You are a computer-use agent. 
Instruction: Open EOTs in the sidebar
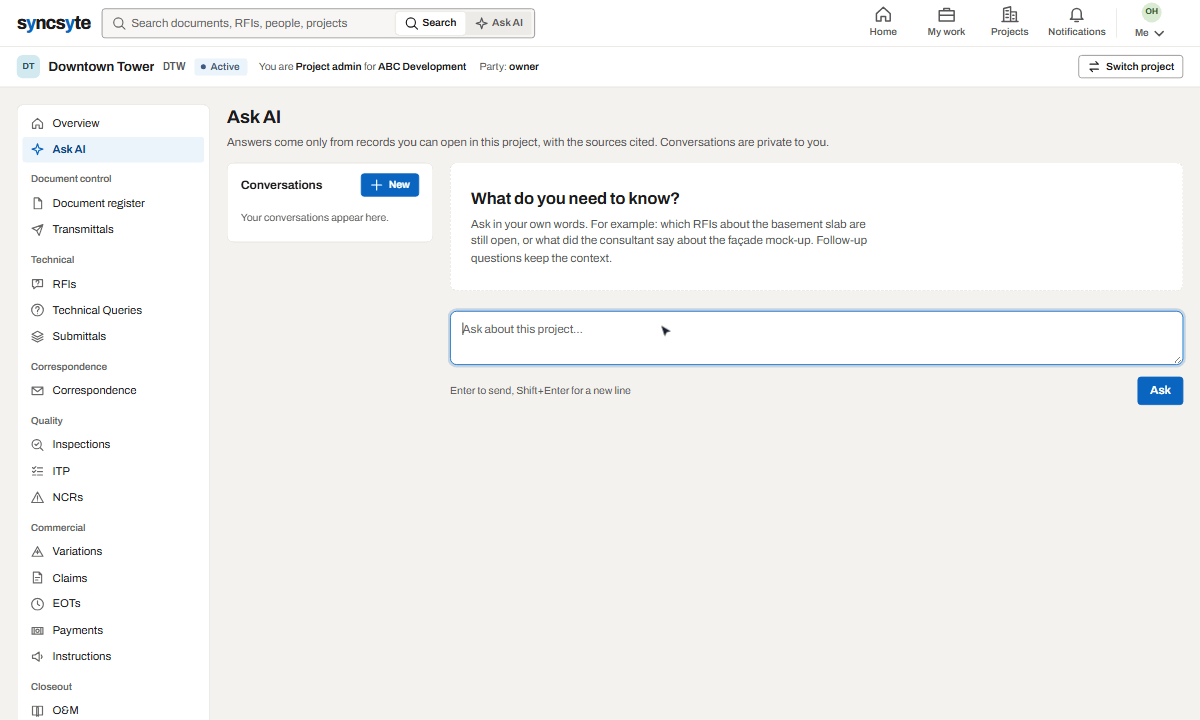point(113,604)
